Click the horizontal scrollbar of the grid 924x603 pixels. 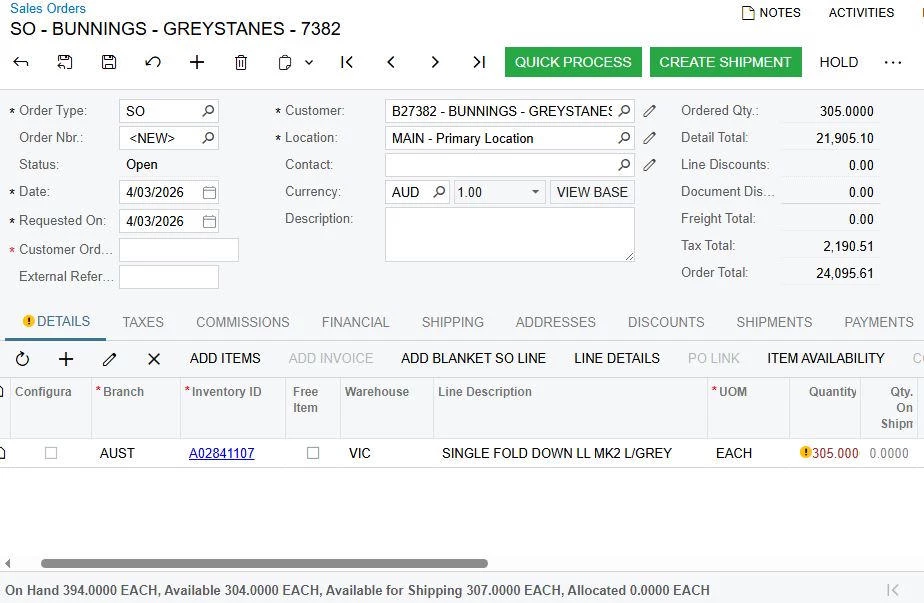tap(264, 564)
